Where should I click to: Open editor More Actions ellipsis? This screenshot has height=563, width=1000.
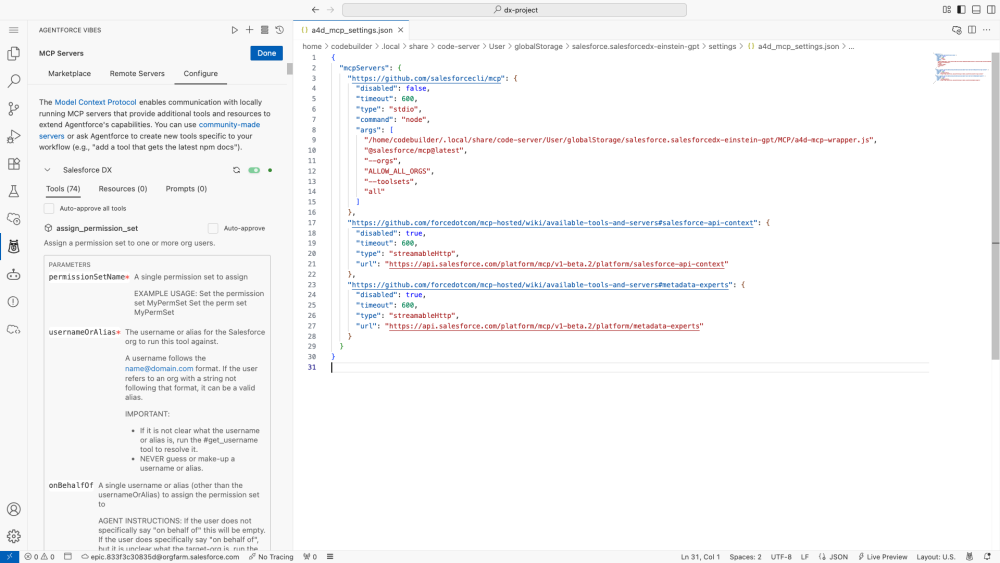[987, 30]
